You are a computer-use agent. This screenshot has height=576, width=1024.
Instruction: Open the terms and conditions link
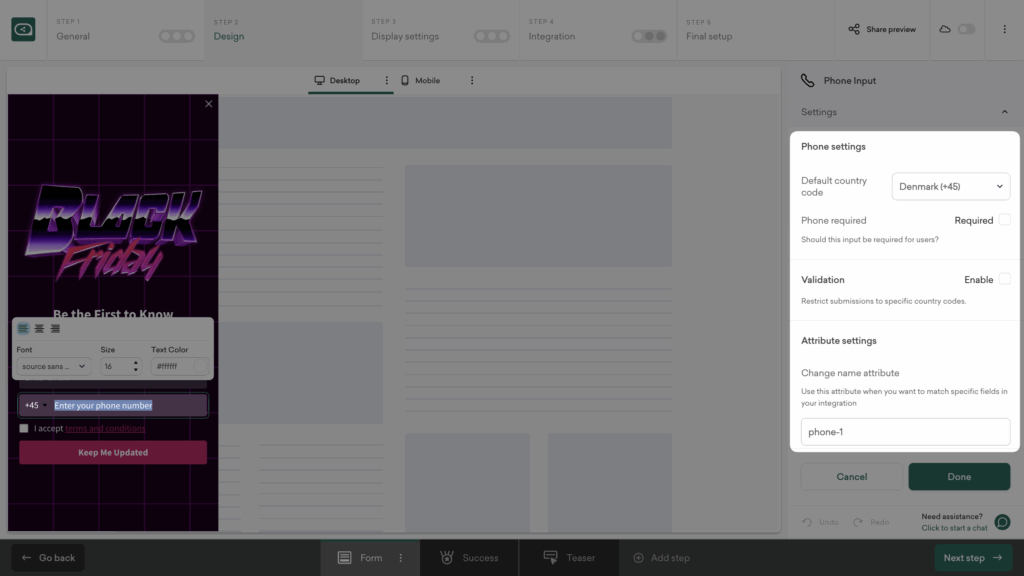[105, 428]
